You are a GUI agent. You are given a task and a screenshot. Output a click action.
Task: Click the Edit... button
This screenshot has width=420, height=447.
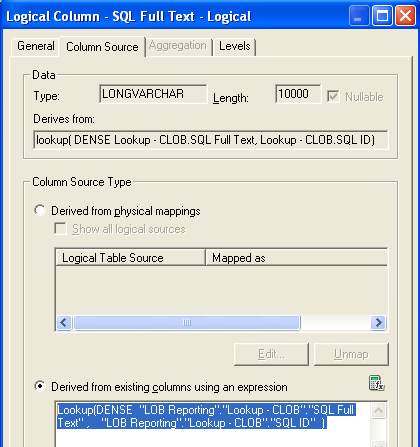point(271,354)
